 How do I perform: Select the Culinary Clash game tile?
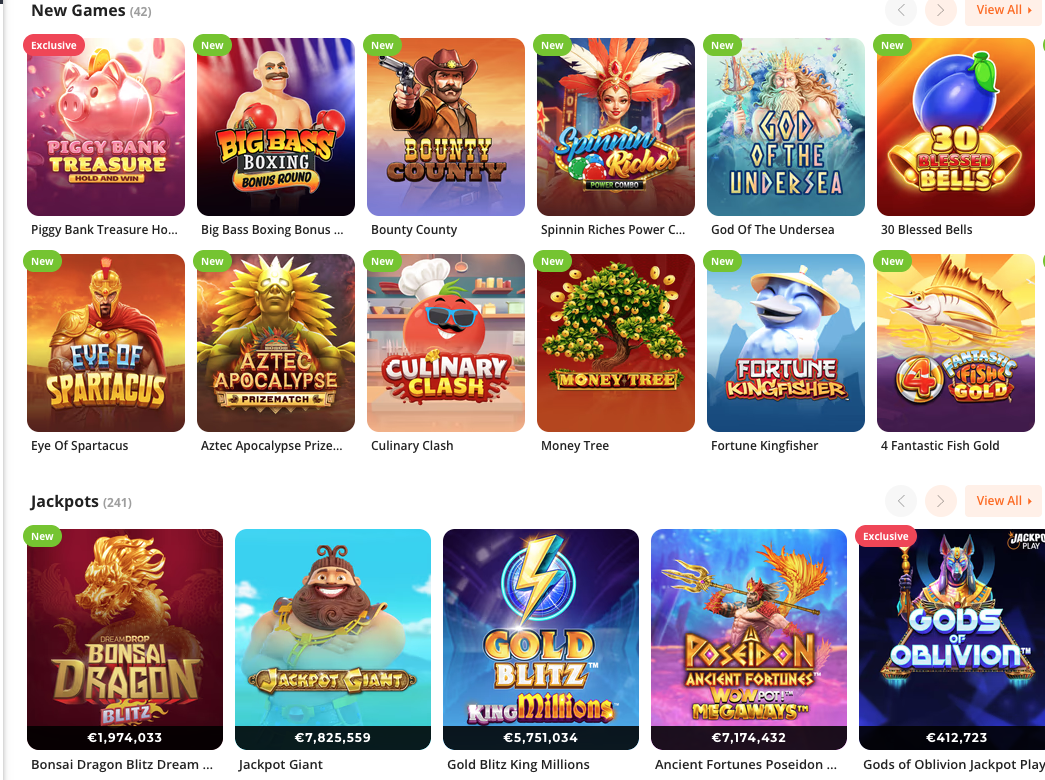[446, 343]
